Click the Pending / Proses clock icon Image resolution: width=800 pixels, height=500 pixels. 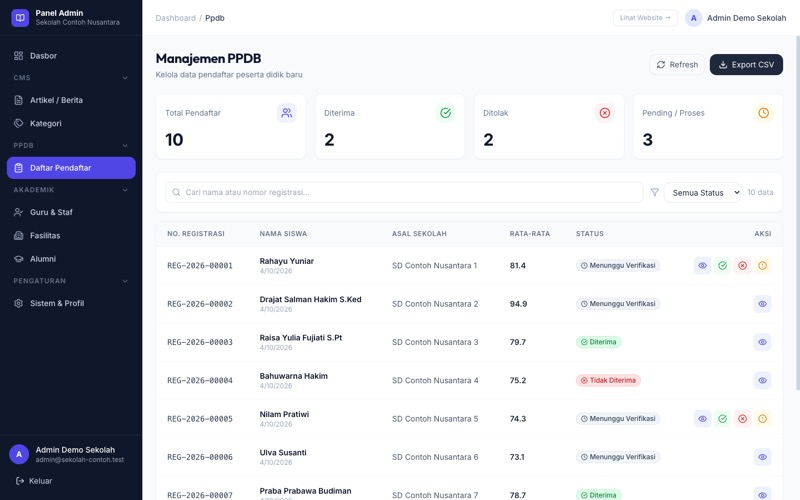click(x=763, y=113)
